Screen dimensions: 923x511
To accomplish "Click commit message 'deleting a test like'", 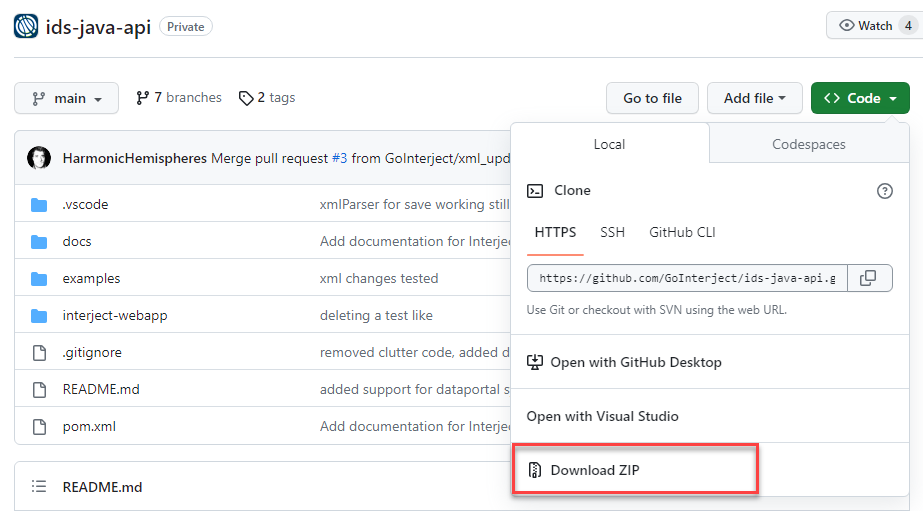I will point(376,316).
